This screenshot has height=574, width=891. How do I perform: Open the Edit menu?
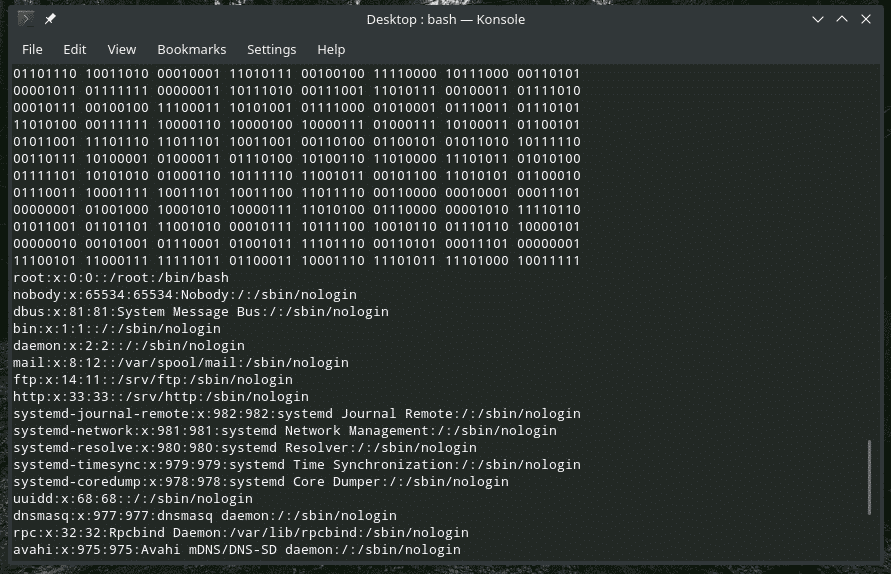click(74, 49)
